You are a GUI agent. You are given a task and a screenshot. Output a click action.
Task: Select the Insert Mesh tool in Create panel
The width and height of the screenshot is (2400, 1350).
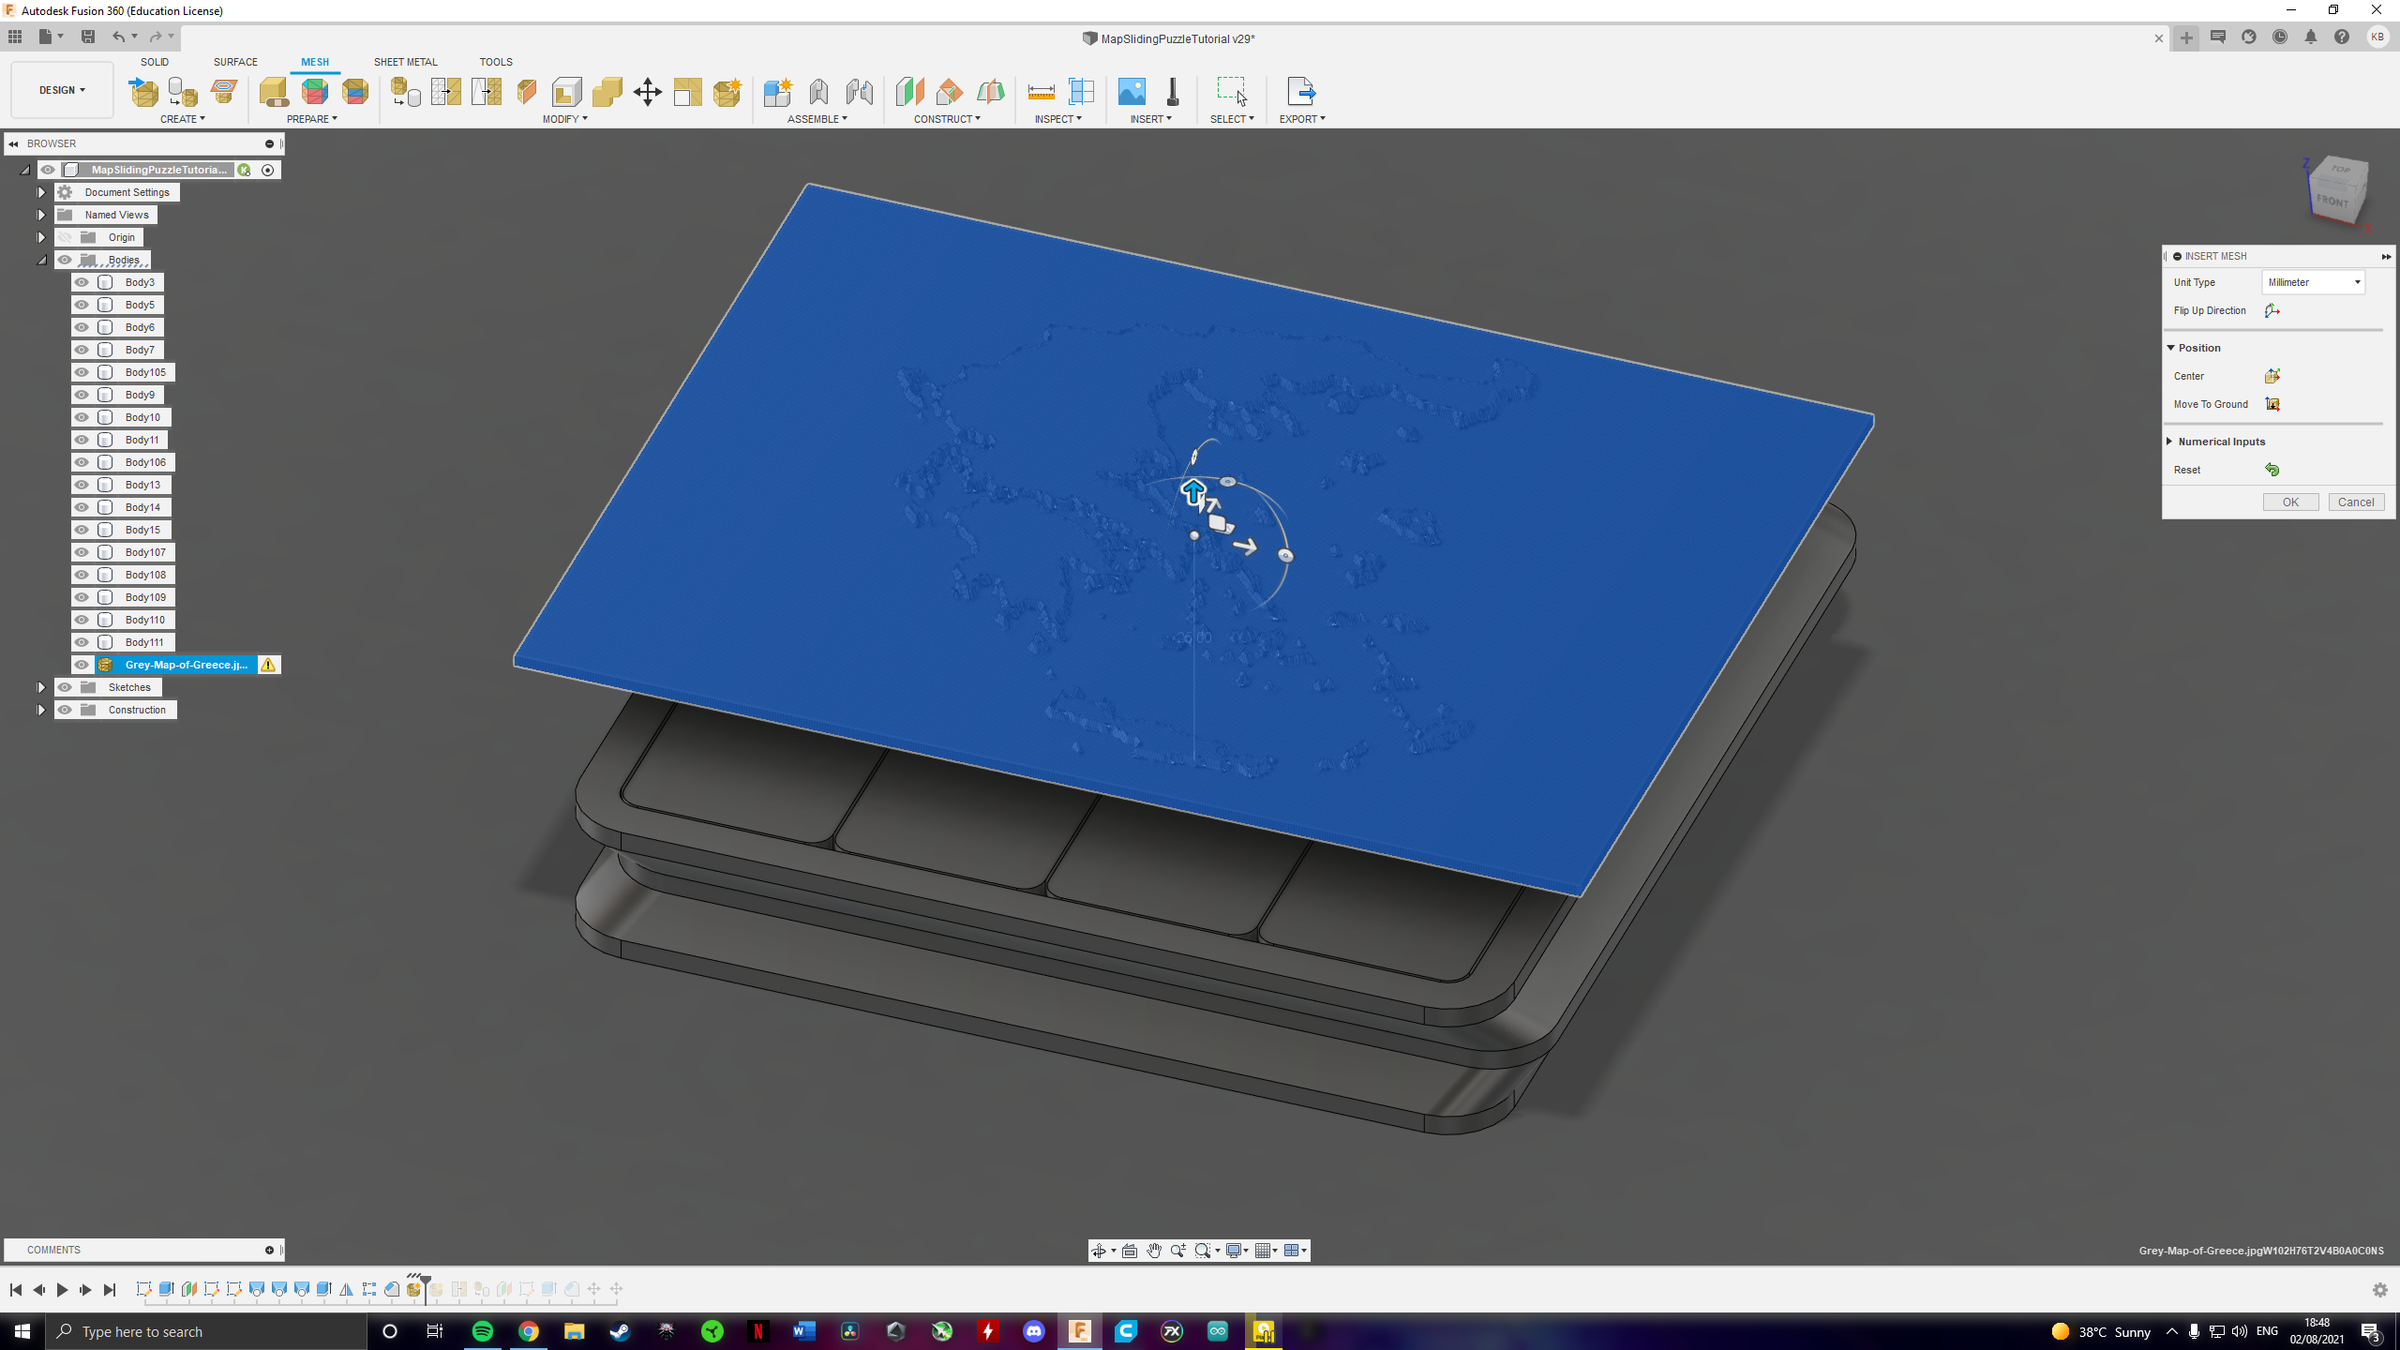click(x=143, y=93)
